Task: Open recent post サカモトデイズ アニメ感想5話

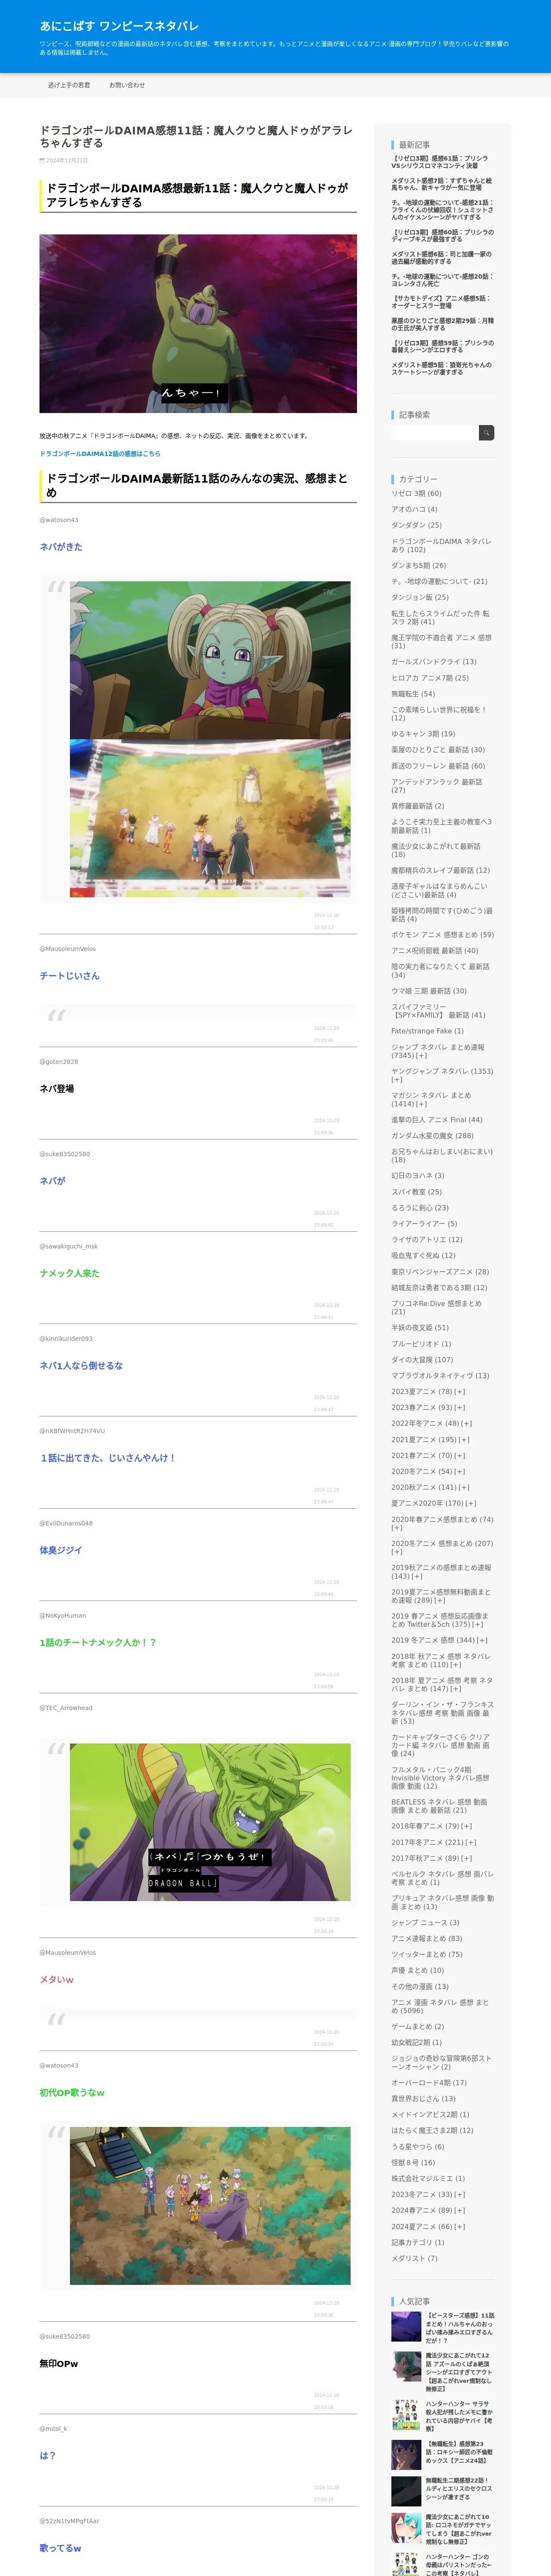Action: (441, 302)
